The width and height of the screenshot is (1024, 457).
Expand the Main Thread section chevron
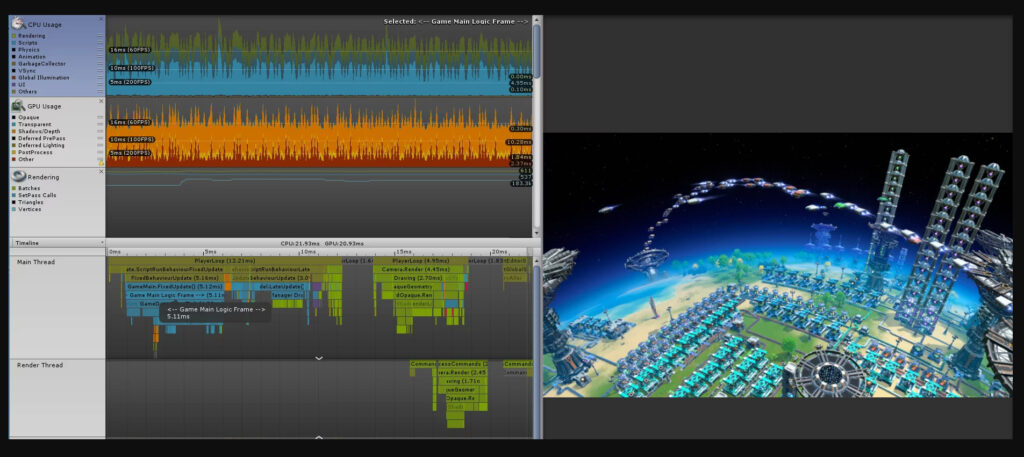[319, 358]
